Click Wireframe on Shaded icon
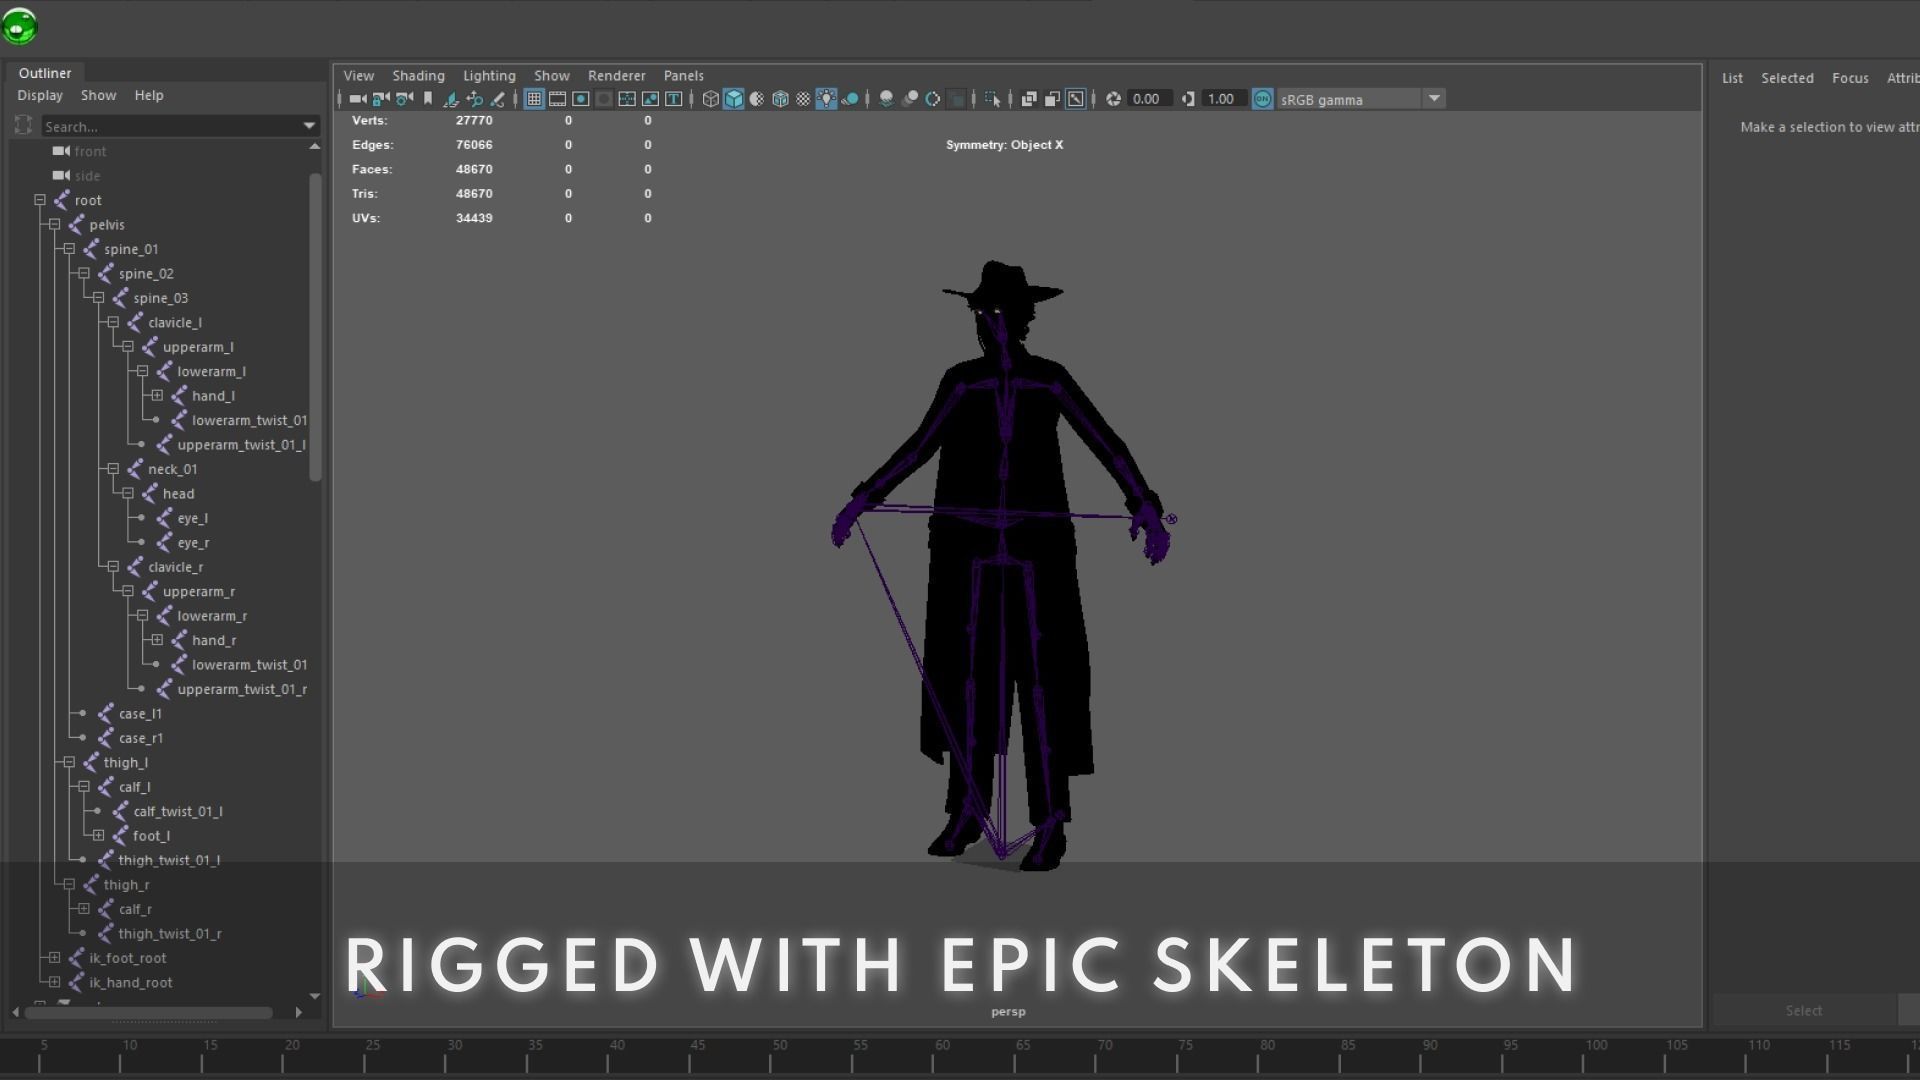1920x1080 pixels. pos(780,99)
